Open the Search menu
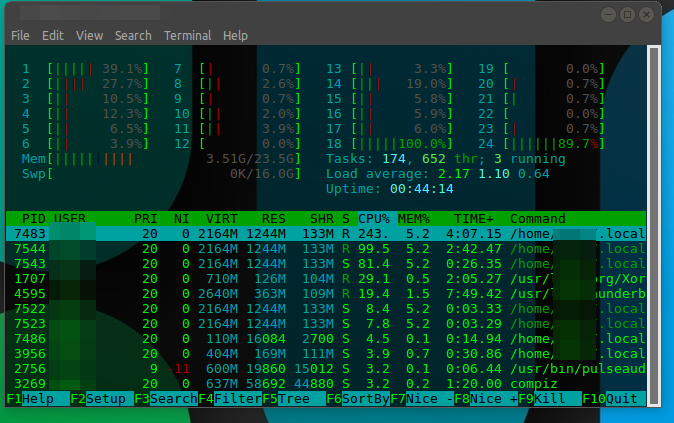This screenshot has width=674, height=423. click(x=133, y=35)
